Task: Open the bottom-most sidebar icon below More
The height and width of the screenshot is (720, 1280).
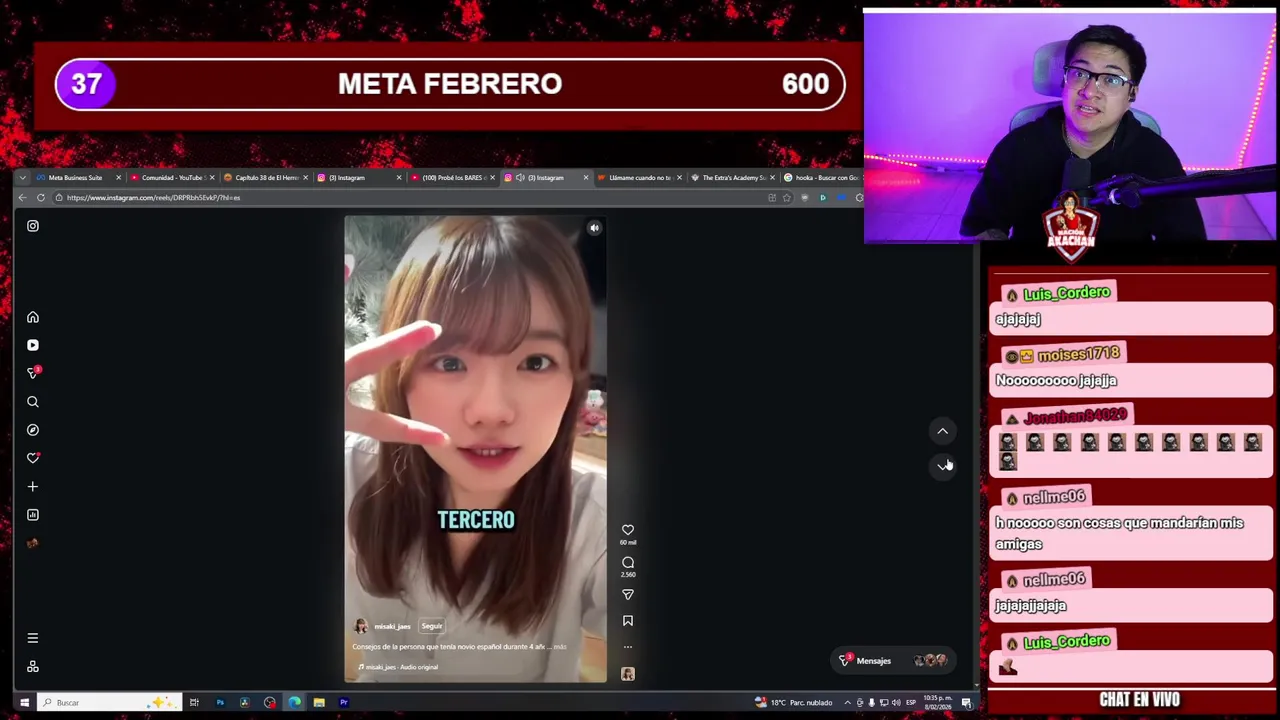Action: 33,666
